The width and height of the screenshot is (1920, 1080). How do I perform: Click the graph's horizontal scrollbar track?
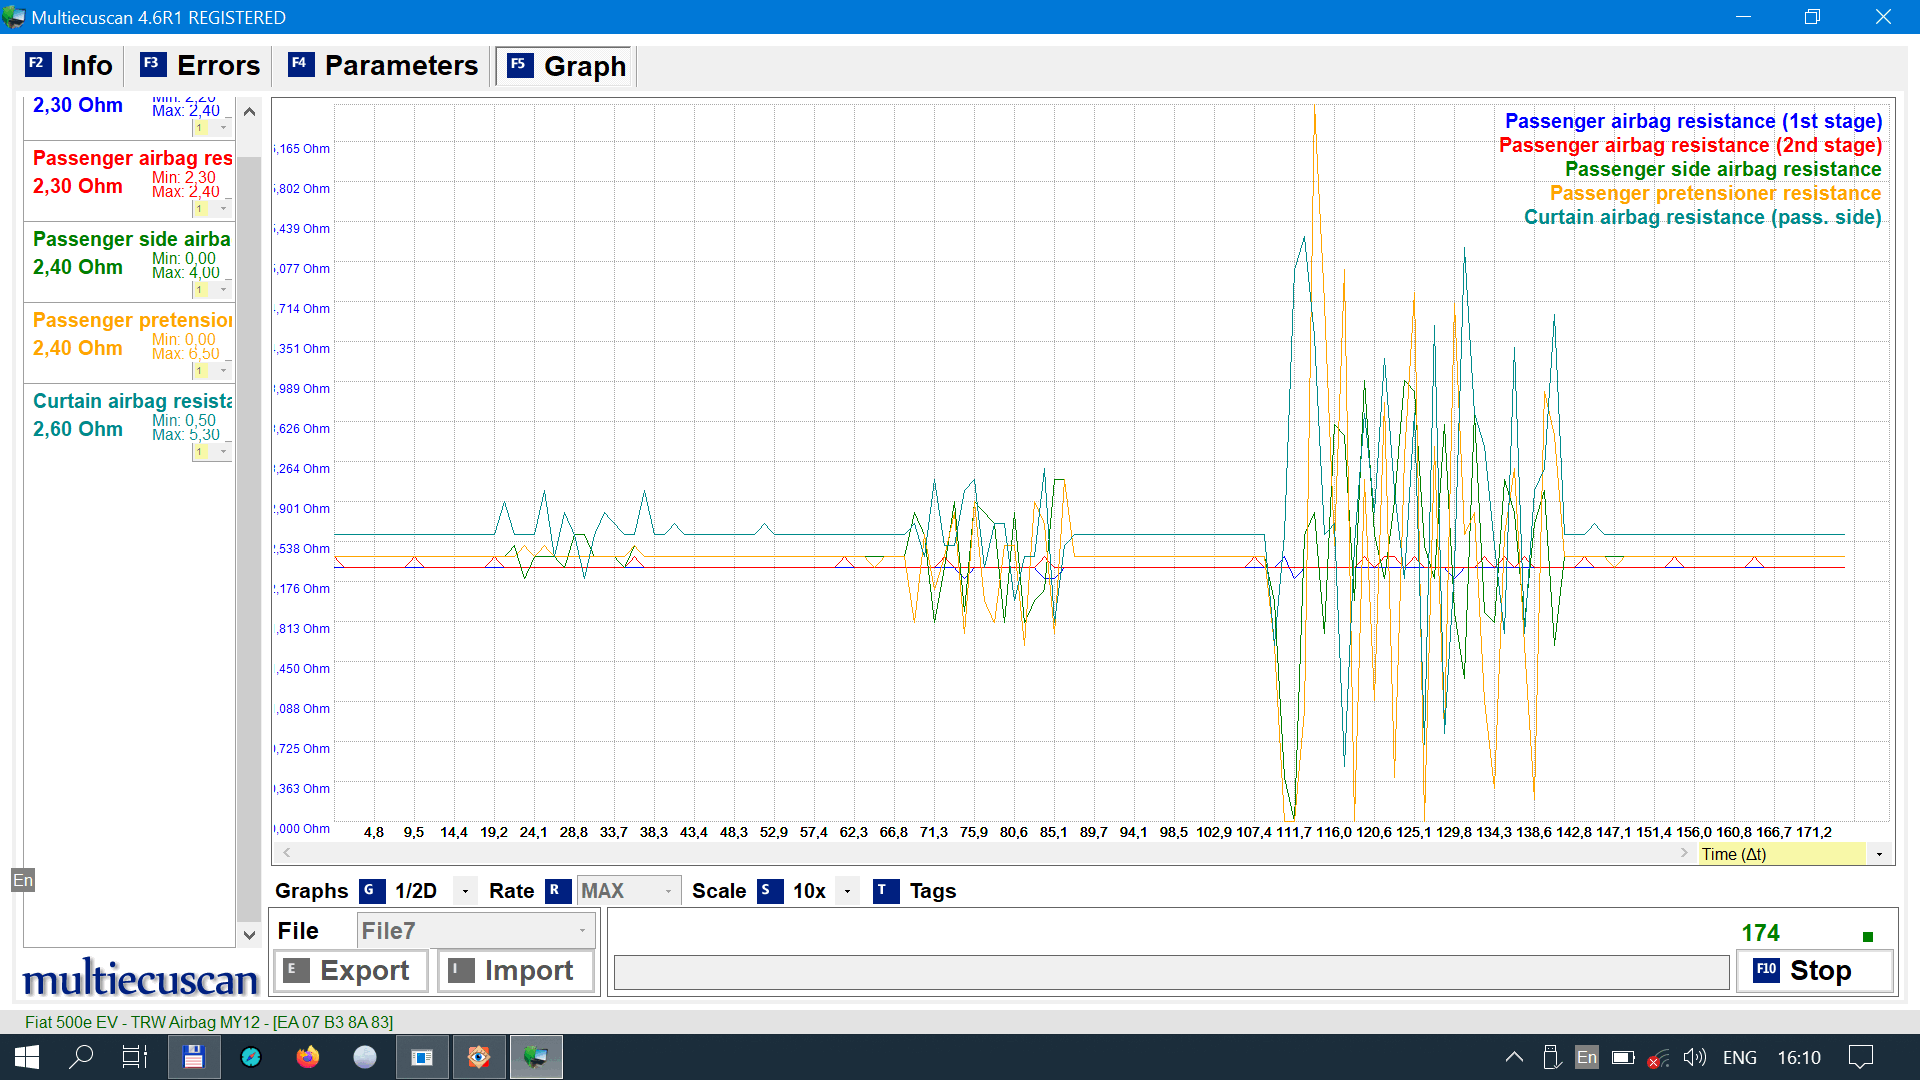pyautogui.click(x=985, y=853)
